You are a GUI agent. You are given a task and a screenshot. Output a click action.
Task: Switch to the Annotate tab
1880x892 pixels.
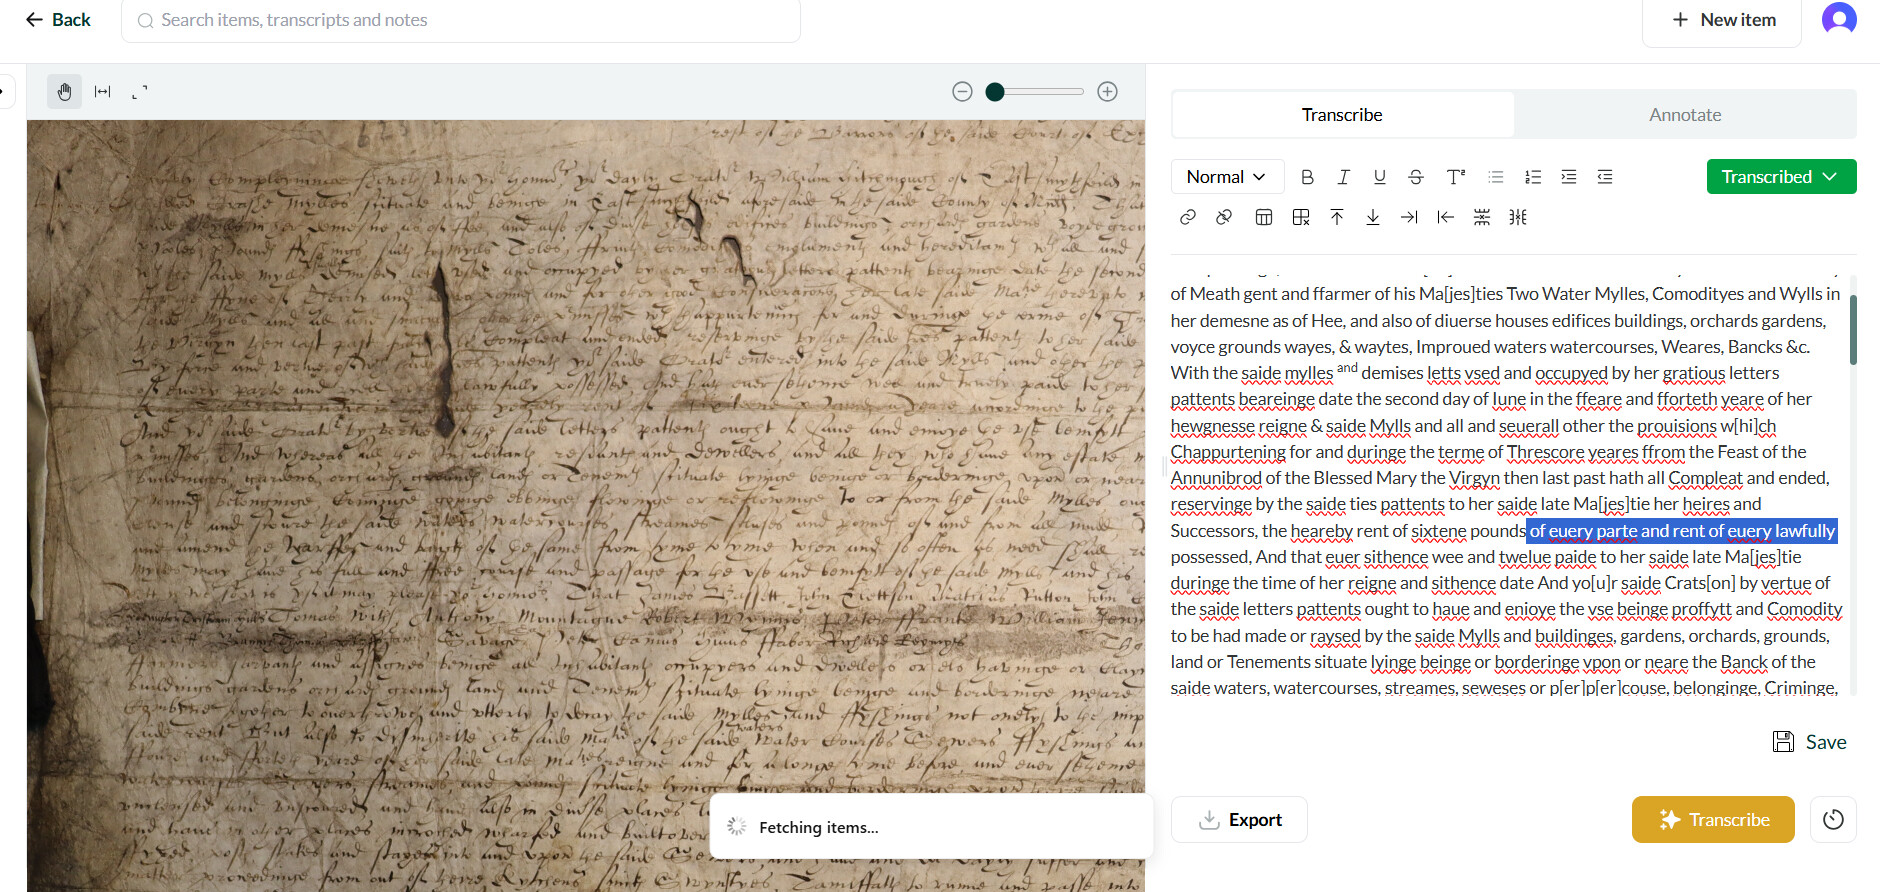tap(1685, 115)
